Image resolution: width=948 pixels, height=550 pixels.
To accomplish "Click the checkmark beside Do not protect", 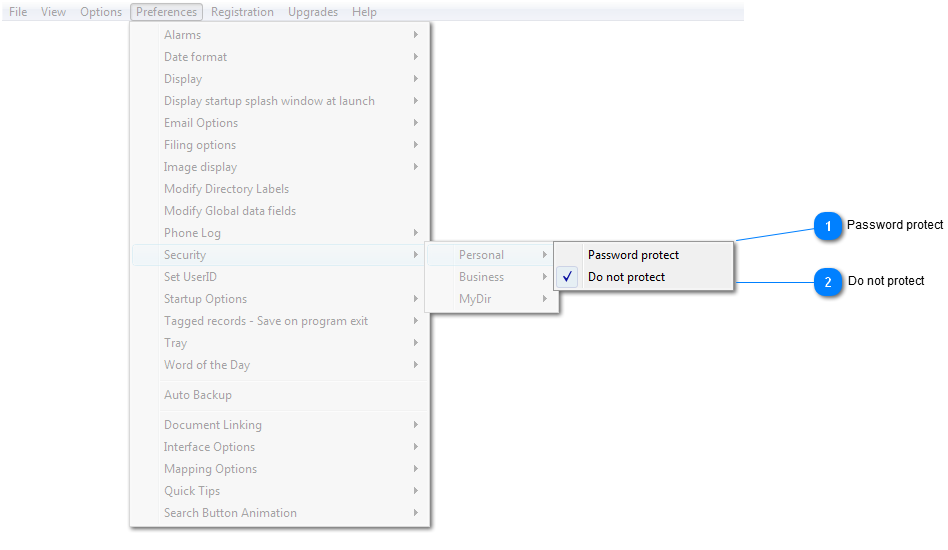I will coord(567,277).
